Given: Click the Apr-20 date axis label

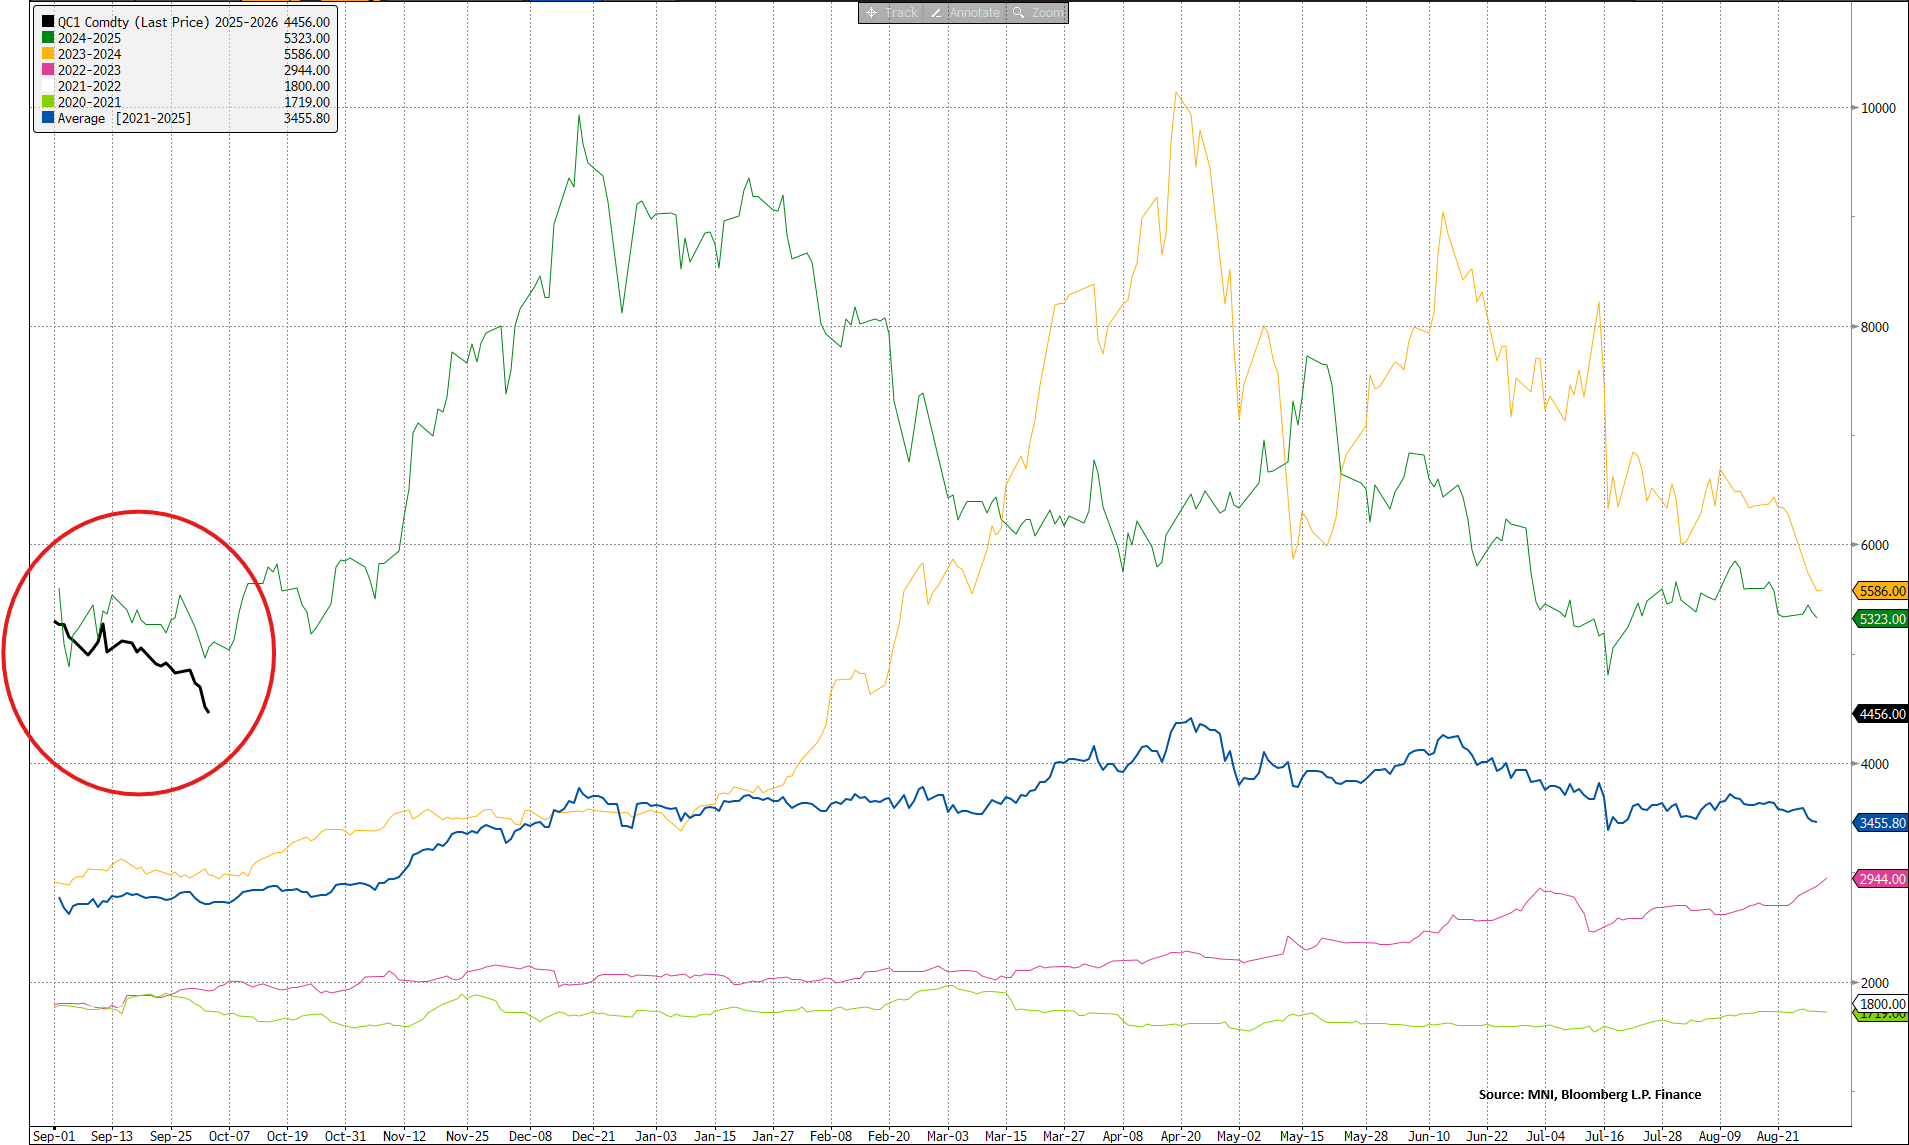Looking at the screenshot, I should pos(1180,1136).
